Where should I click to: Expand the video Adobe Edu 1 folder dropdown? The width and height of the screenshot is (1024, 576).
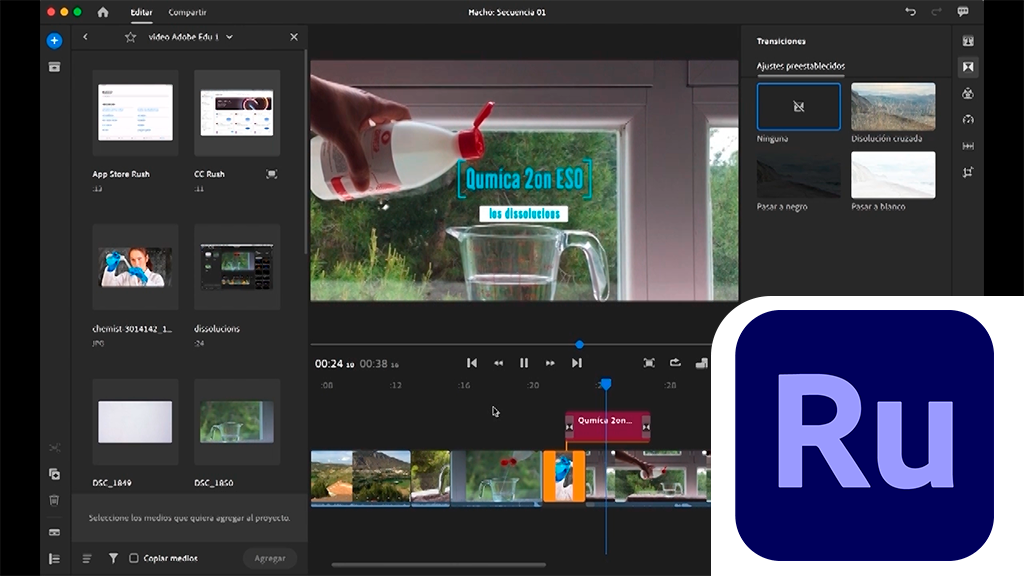tap(229, 37)
